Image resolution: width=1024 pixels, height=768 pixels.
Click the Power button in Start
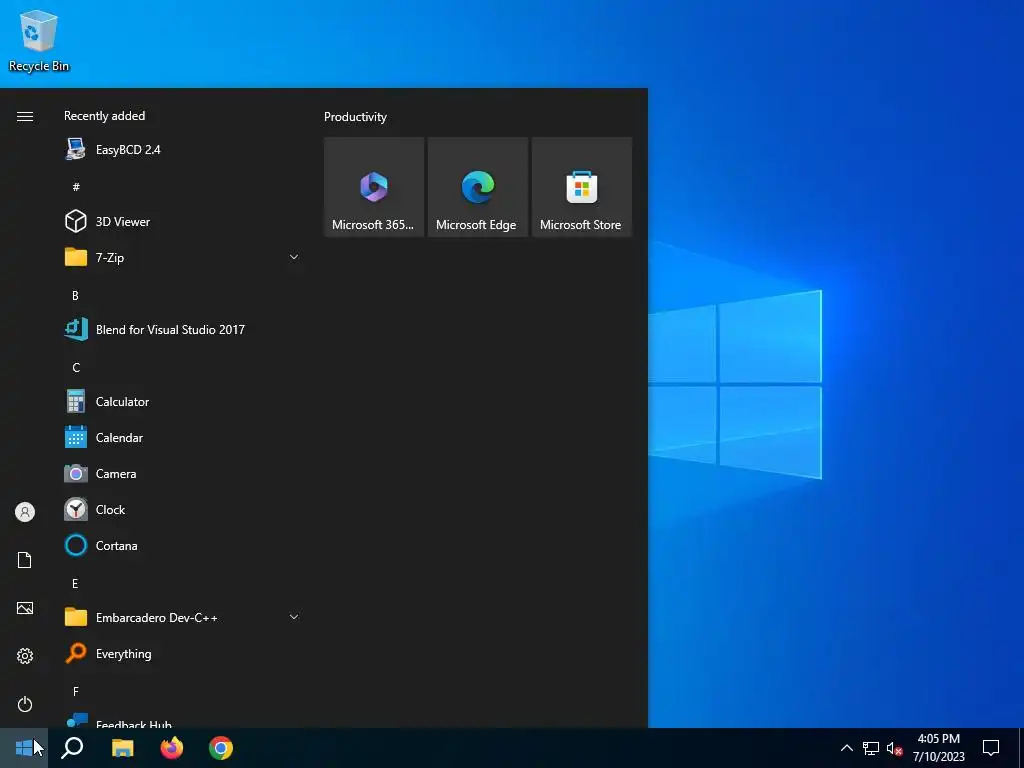(x=25, y=704)
